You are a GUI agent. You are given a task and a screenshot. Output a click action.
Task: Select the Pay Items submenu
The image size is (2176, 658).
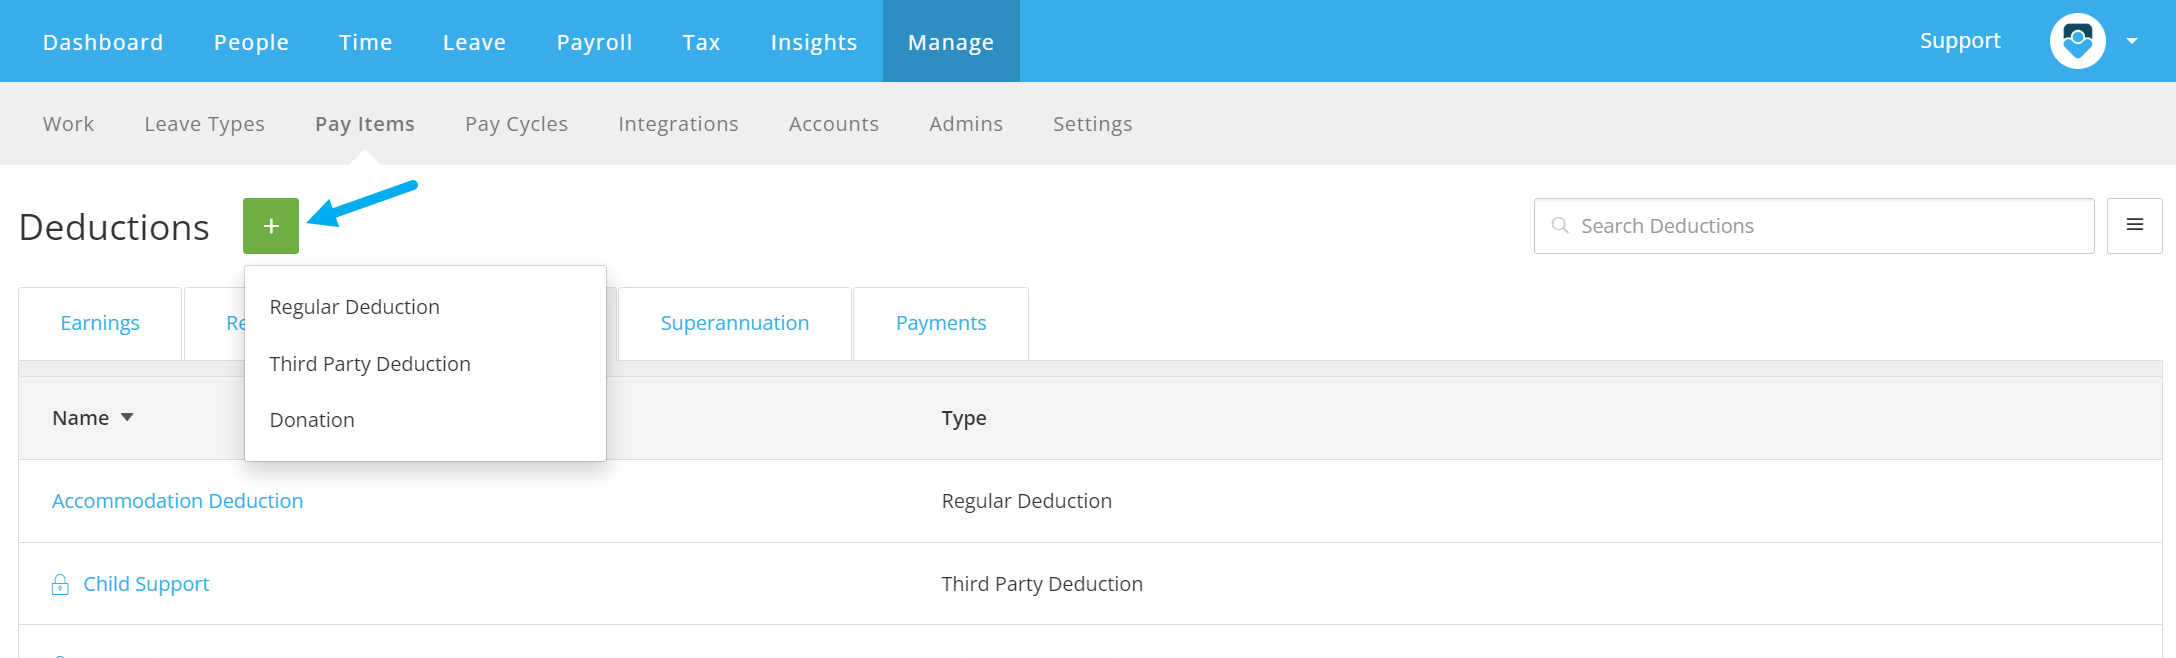click(365, 124)
